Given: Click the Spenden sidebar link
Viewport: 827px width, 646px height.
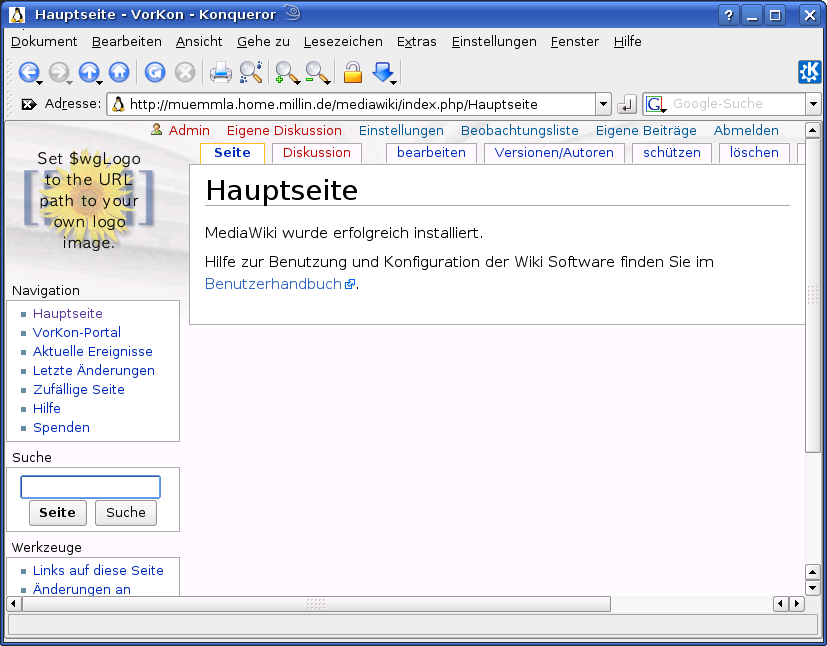Looking at the screenshot, I should (x=61, y=428).
